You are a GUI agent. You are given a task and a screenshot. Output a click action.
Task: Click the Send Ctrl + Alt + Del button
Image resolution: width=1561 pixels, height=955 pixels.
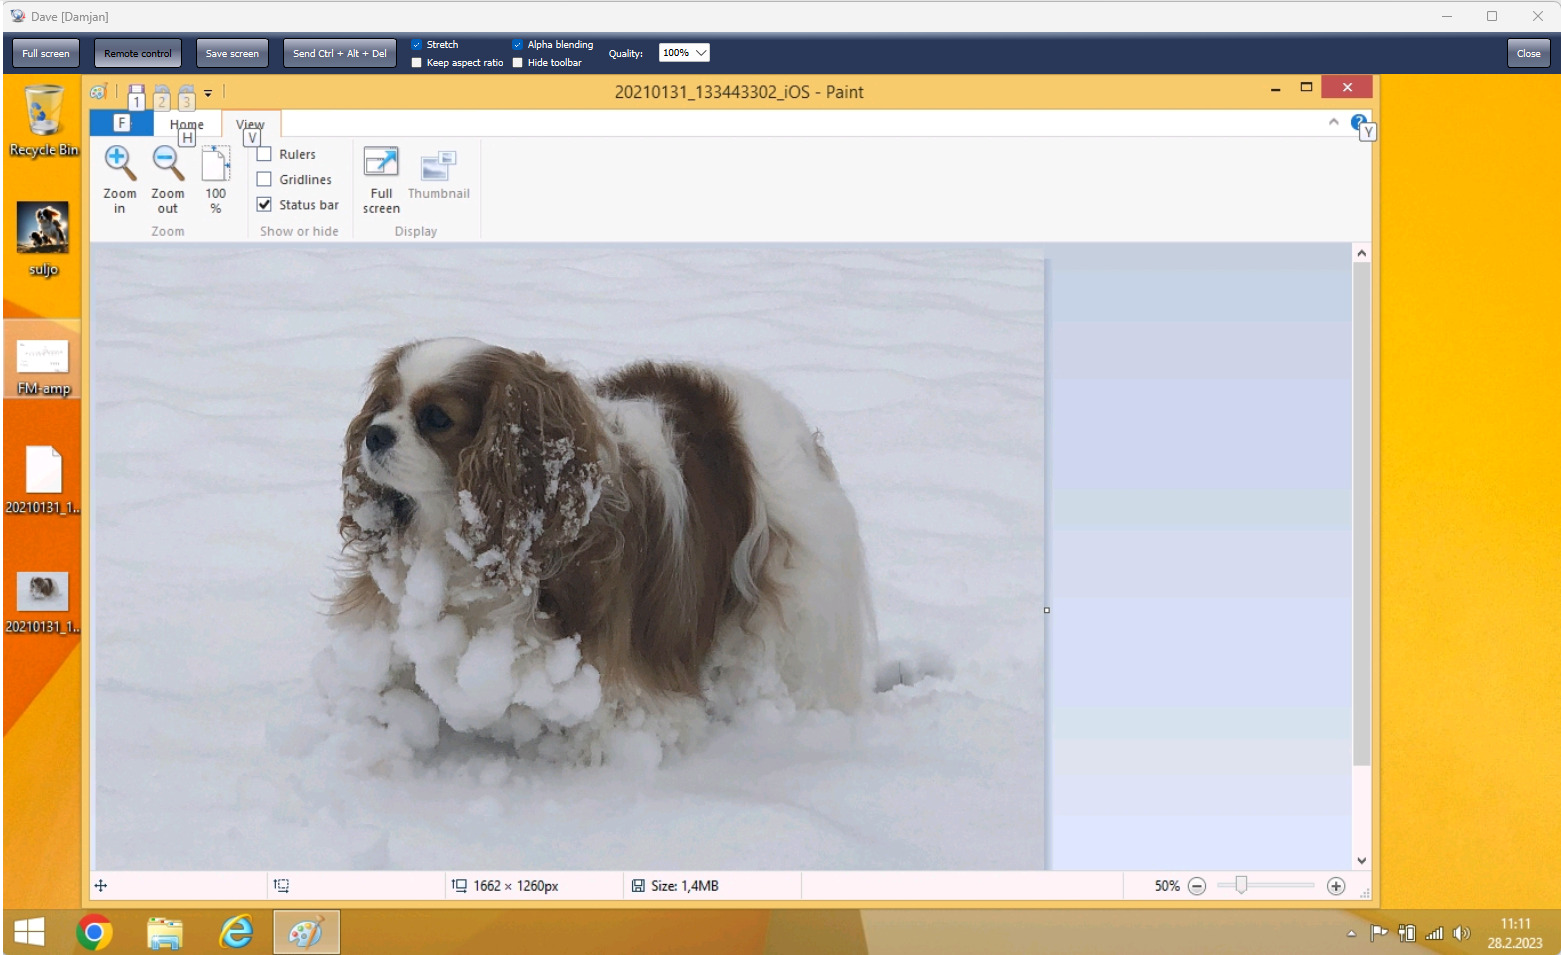pyautogui.click(x=339, y=54)
